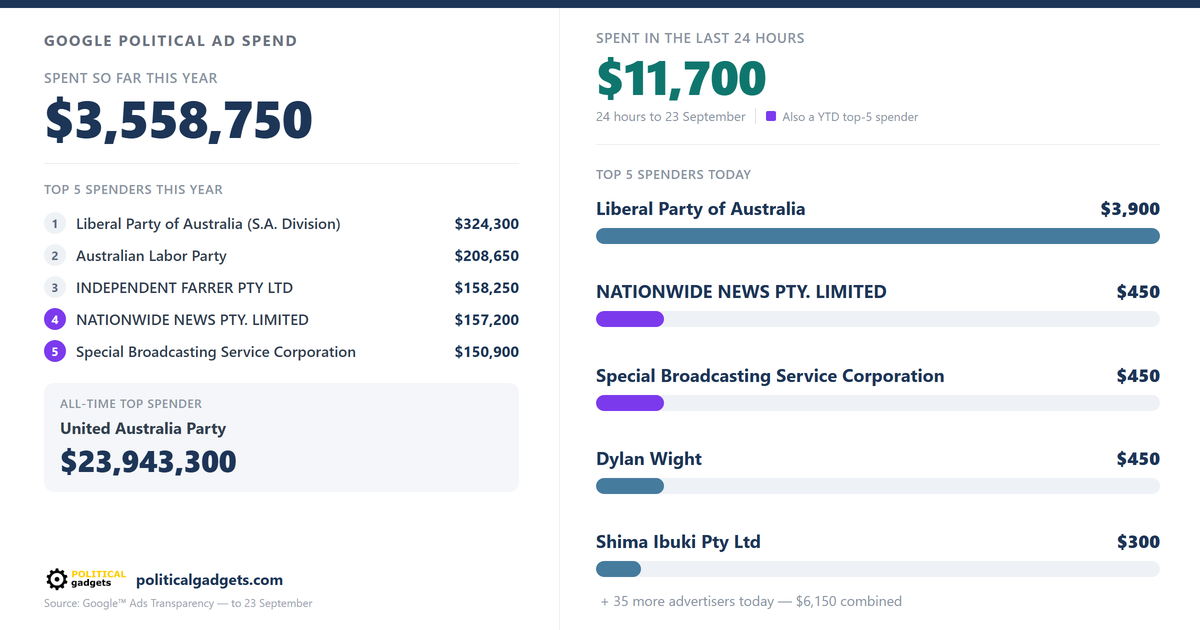Click the $324,300 yearly amount

[x=487, y=224]
